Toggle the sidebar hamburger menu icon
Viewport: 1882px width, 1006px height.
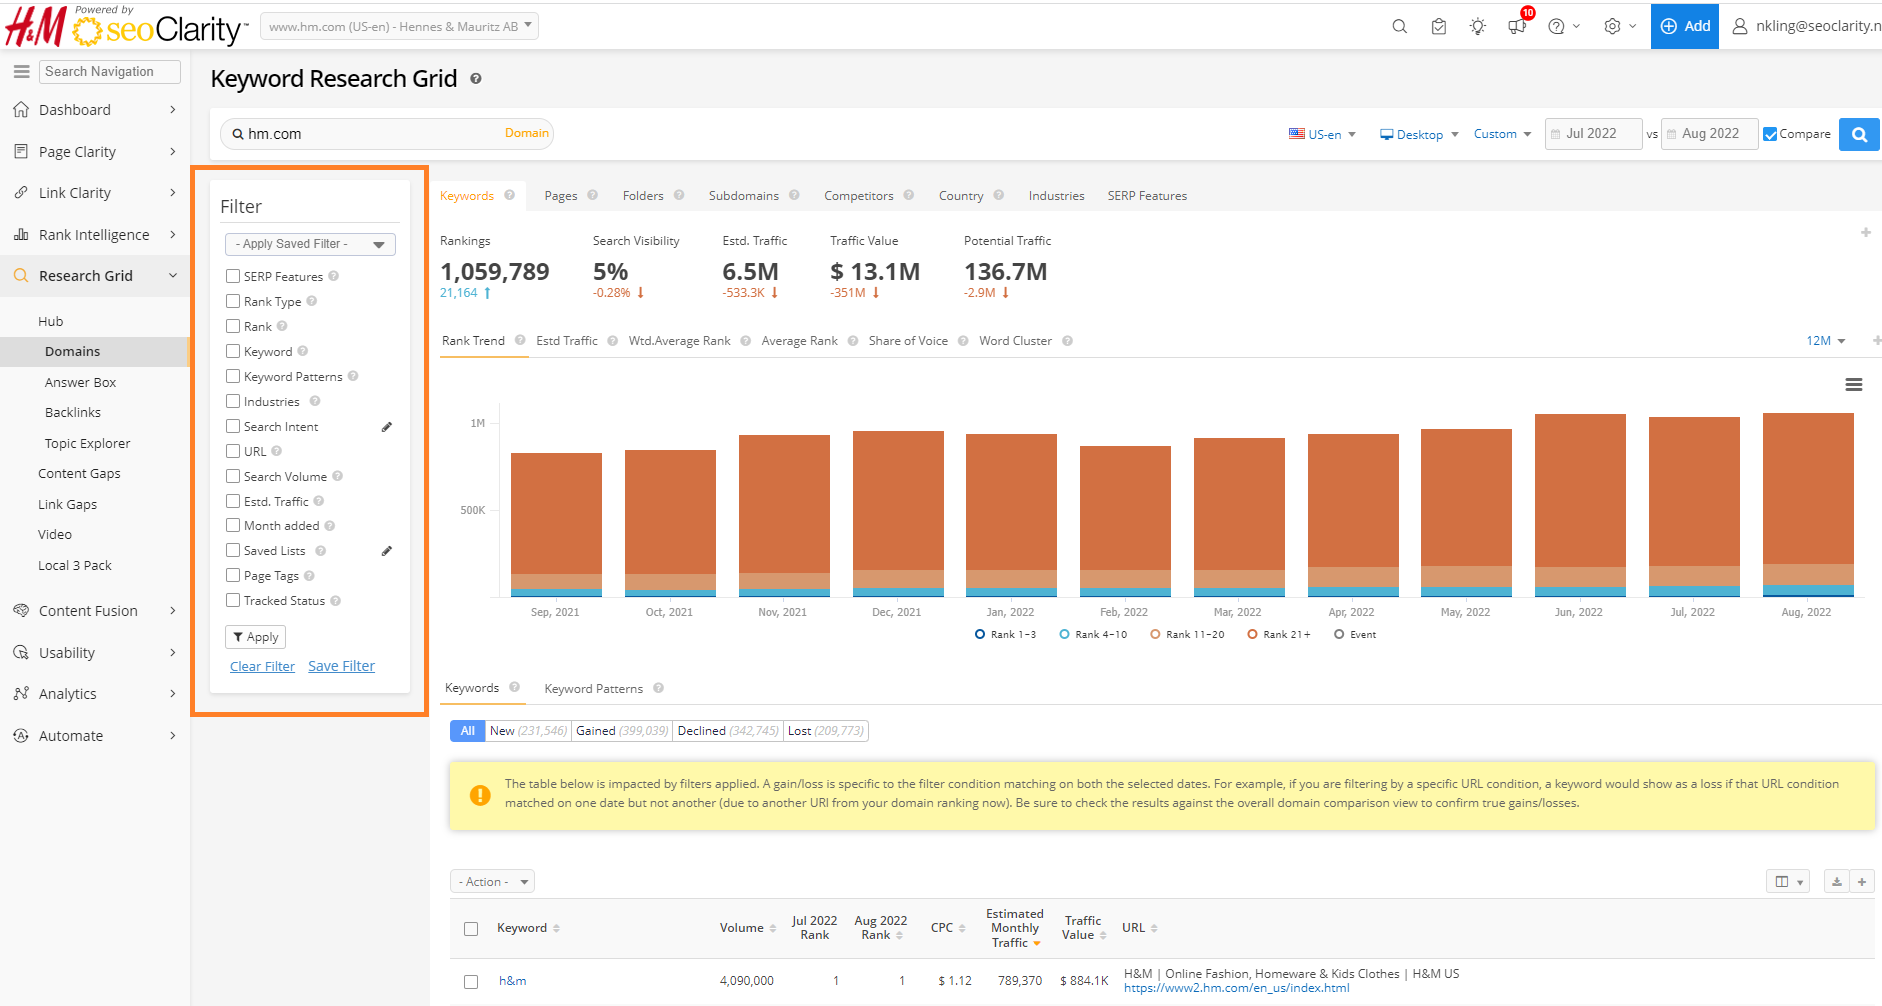coord(21,72)
